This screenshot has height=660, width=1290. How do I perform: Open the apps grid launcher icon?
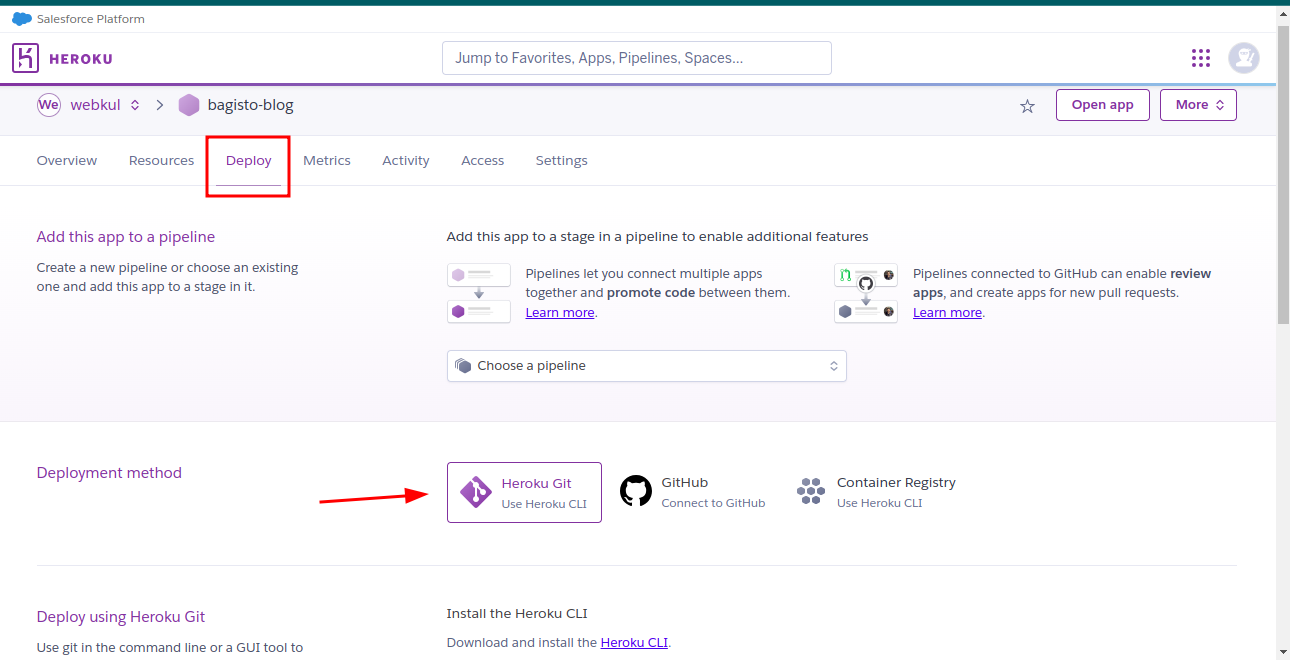(1201, 58)
